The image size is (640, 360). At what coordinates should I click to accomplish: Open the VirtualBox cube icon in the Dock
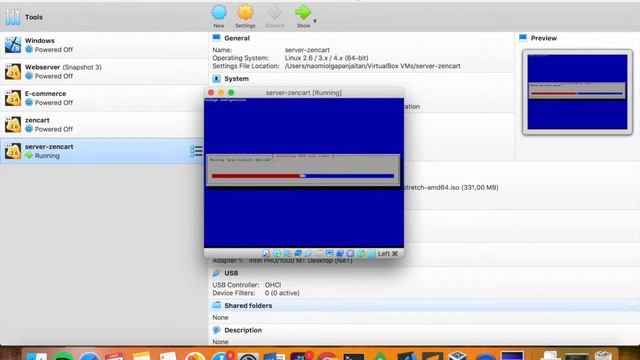458,356
